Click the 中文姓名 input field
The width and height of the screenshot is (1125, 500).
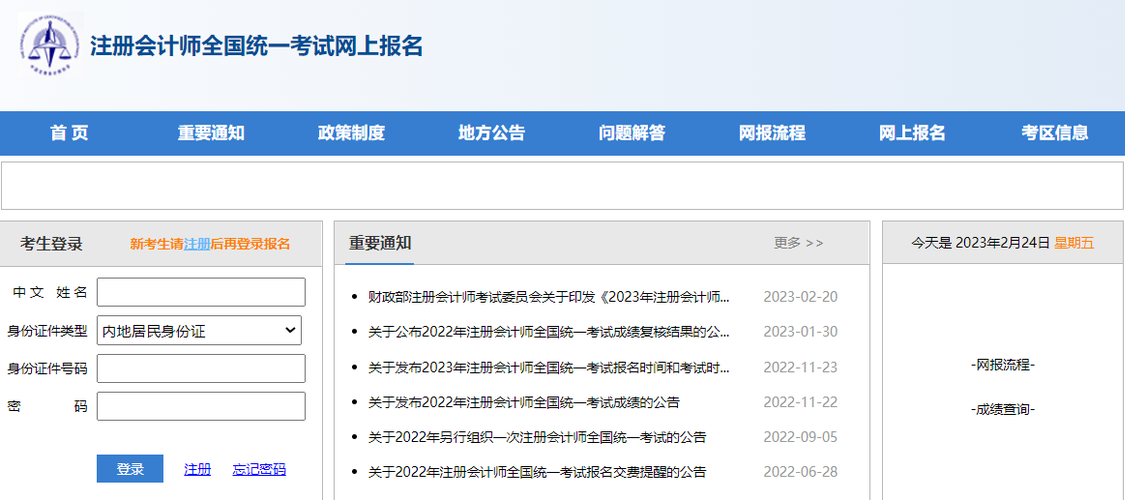tap(200, 292)
